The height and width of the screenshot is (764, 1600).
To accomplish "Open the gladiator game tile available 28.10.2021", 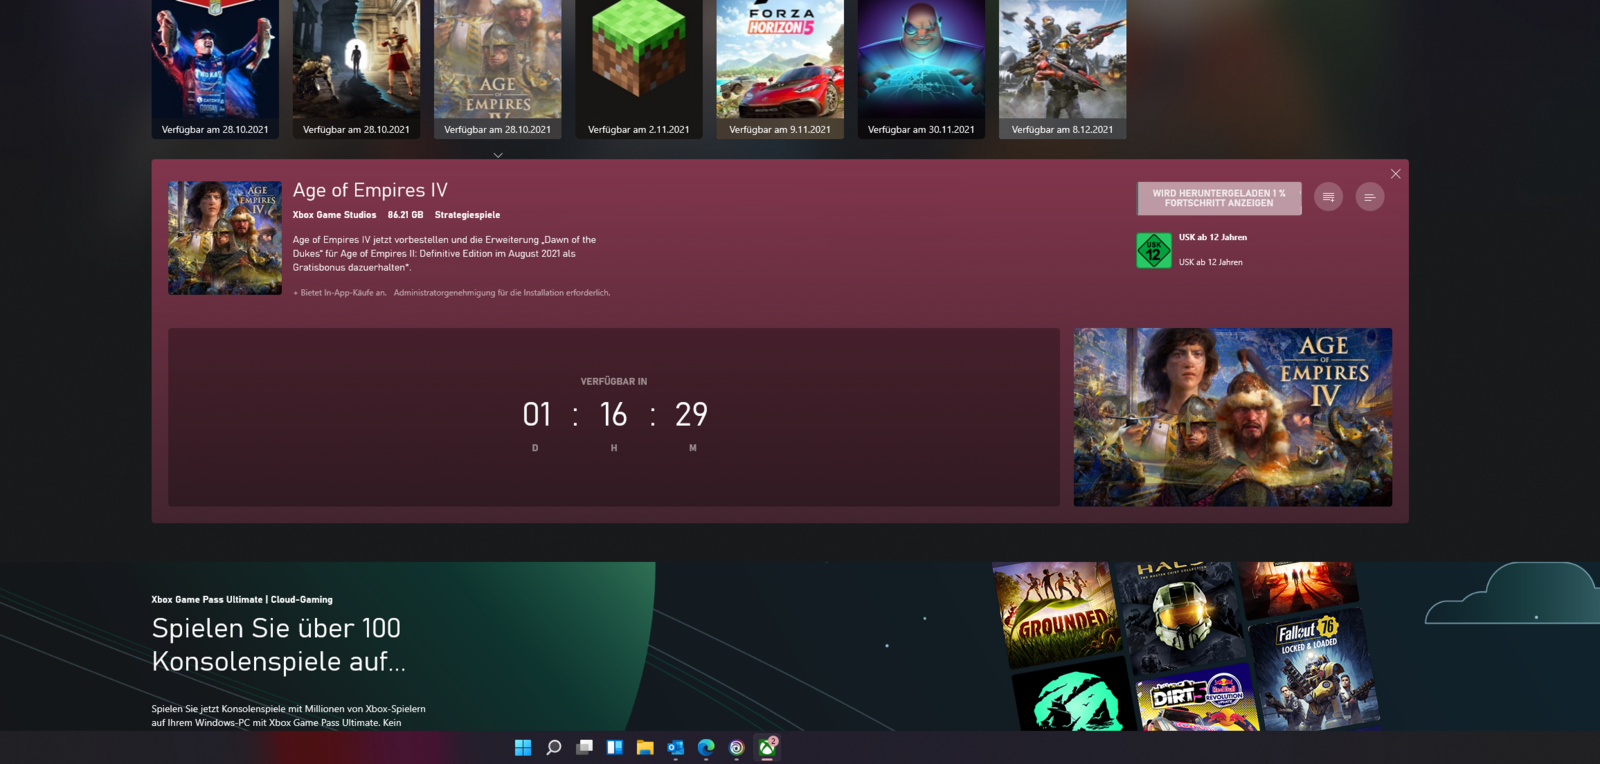I will point(356,69).
